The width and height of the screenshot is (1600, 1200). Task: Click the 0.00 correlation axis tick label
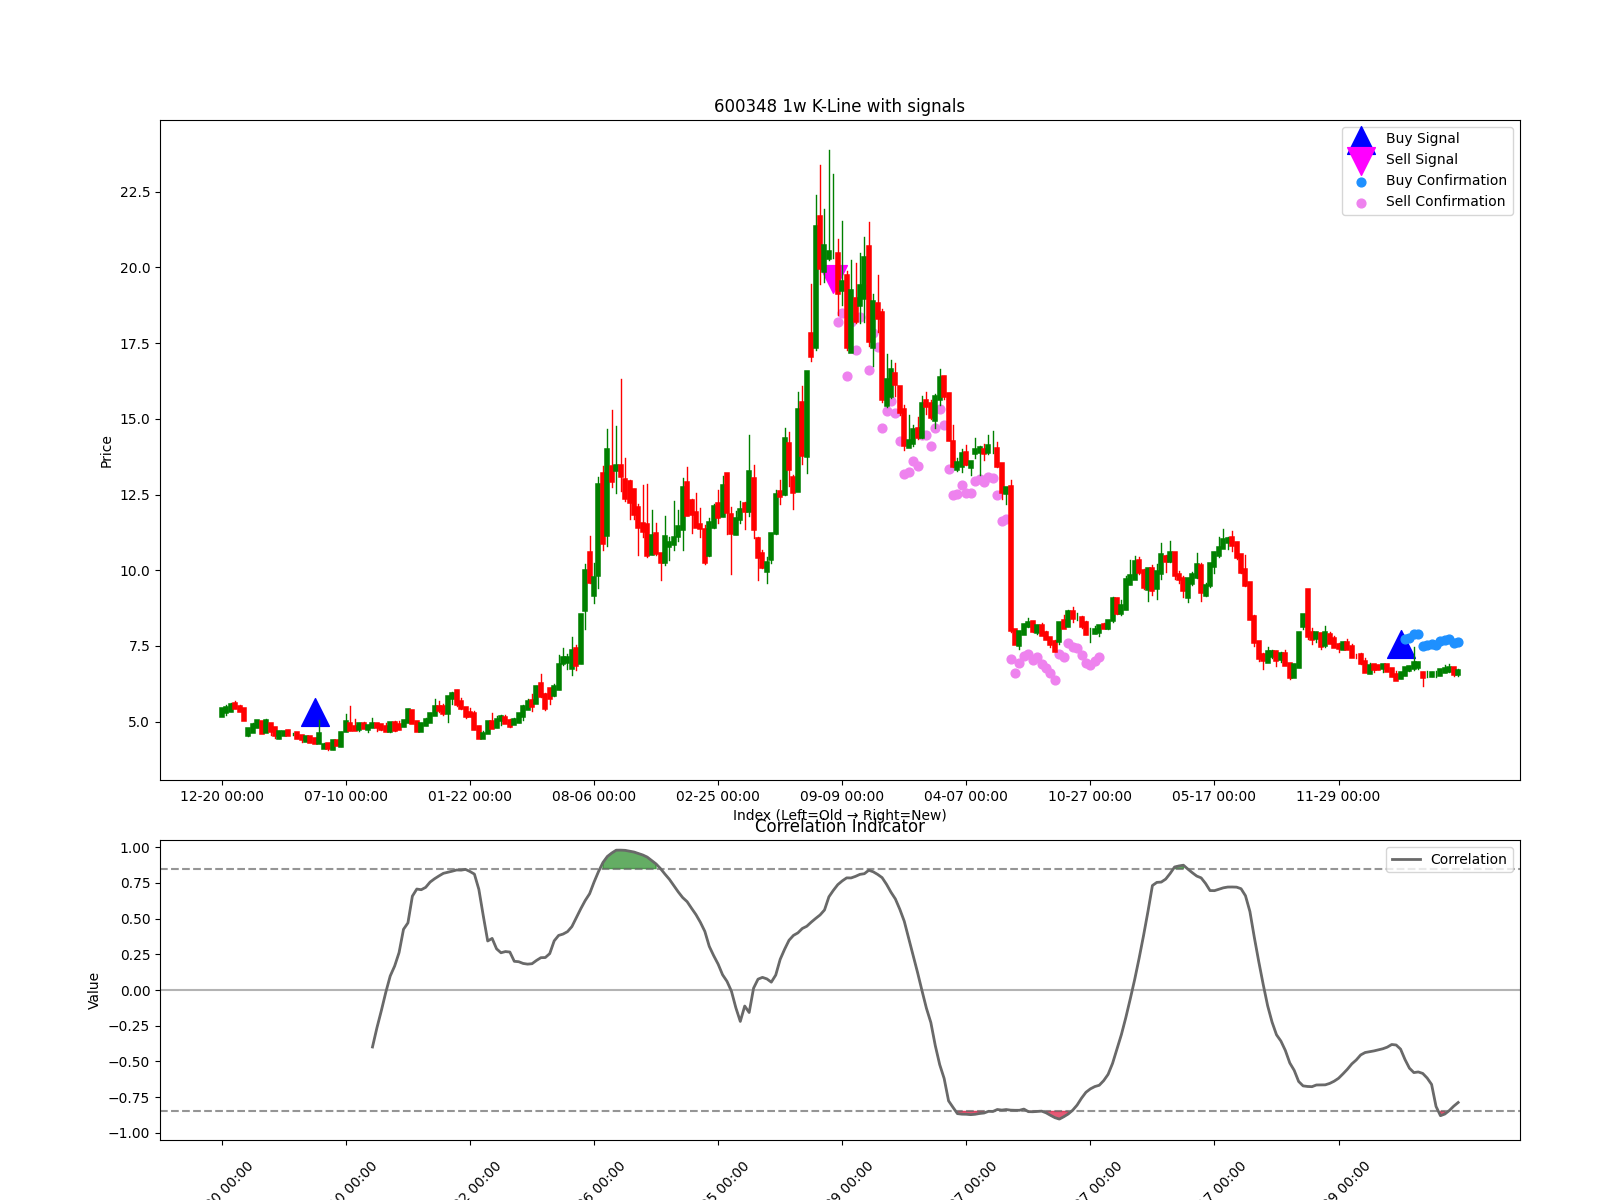point(135,991)
